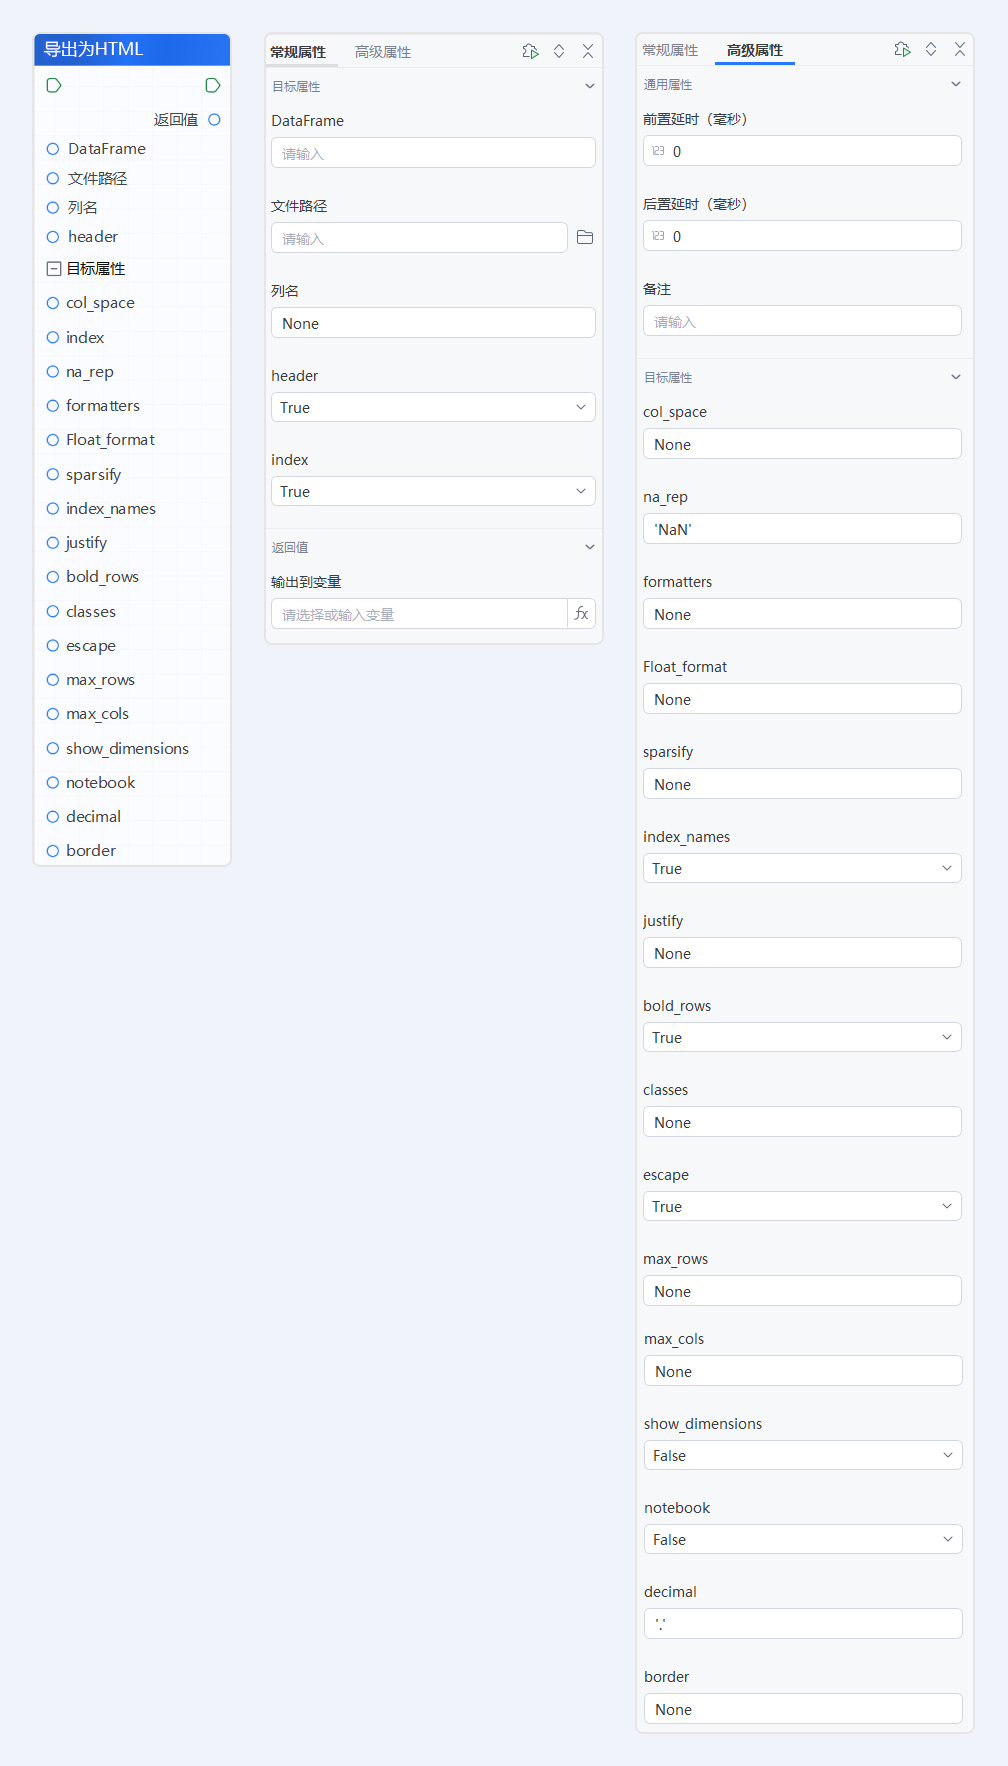Screen dimensions: 1008x1766
Task: Collapse the 返回值 section chevron
Action: coord(590,547)
